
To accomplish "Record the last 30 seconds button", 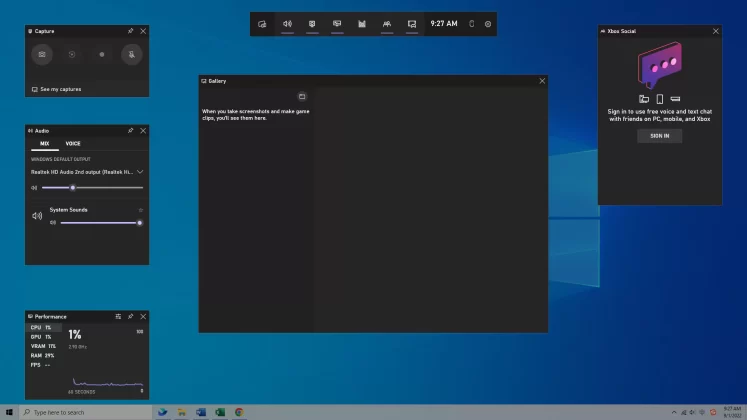I will pyautogui.click(x=72, y=54).
